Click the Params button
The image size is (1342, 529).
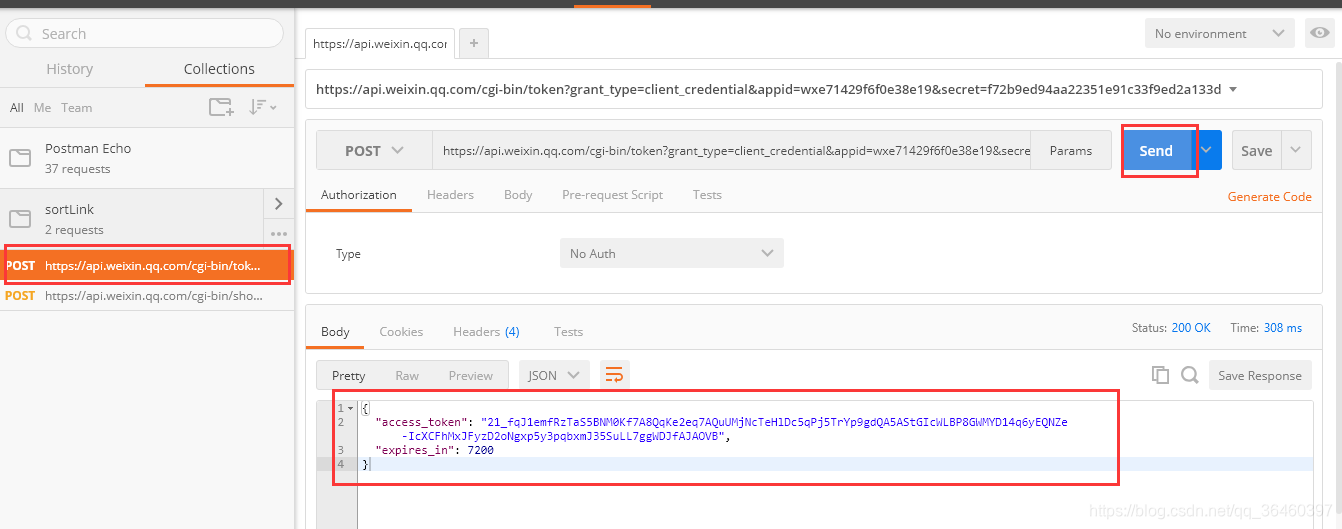[x=1071, y=151]
